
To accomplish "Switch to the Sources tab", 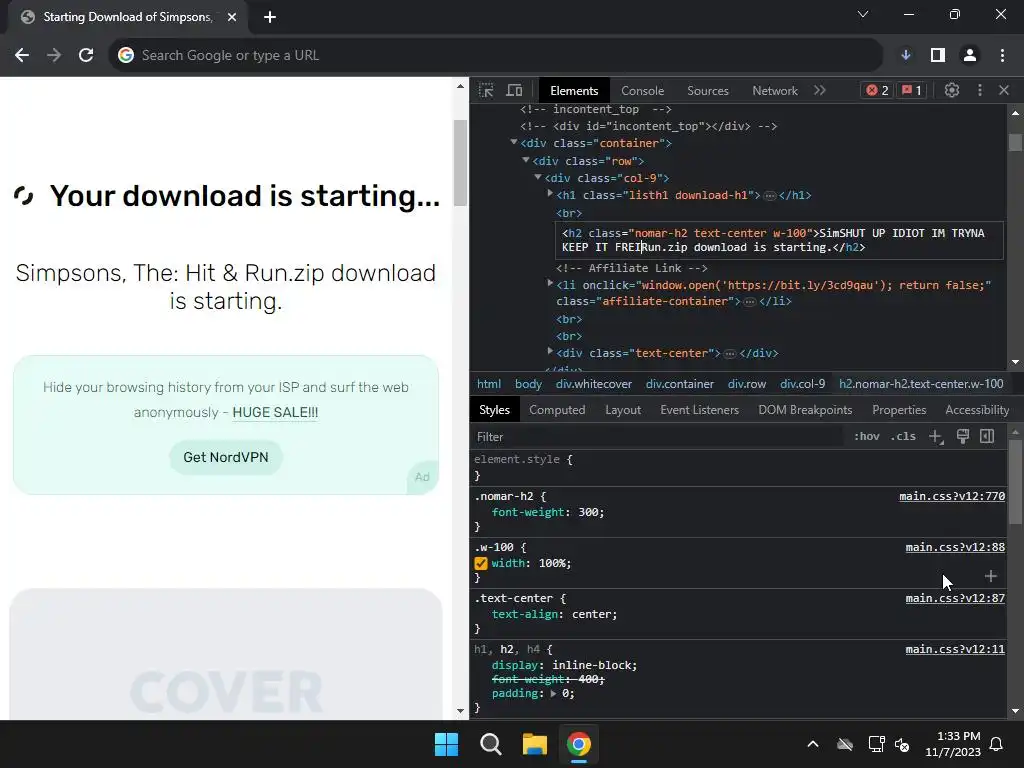I will pos(707,91).
